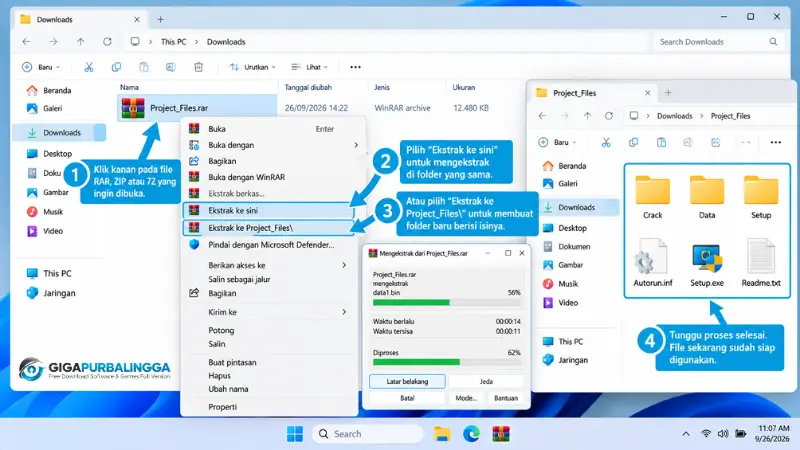Click Paste icon in Project_Files window toolbar
Screen dimensions: 800x450
coord(661,142)
